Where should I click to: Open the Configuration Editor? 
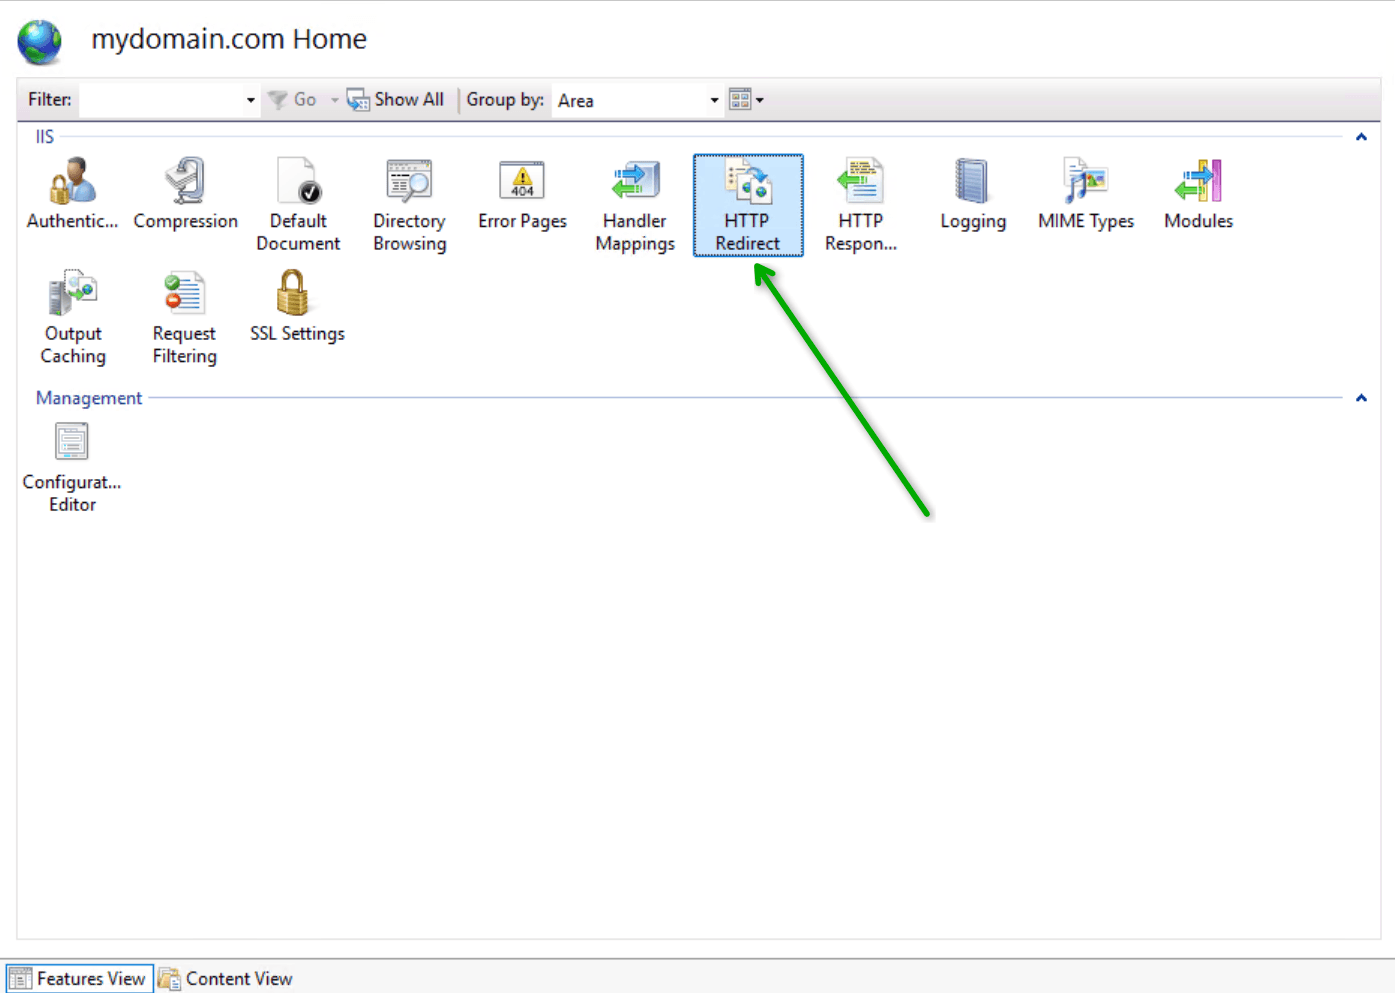tap(72, 468)
